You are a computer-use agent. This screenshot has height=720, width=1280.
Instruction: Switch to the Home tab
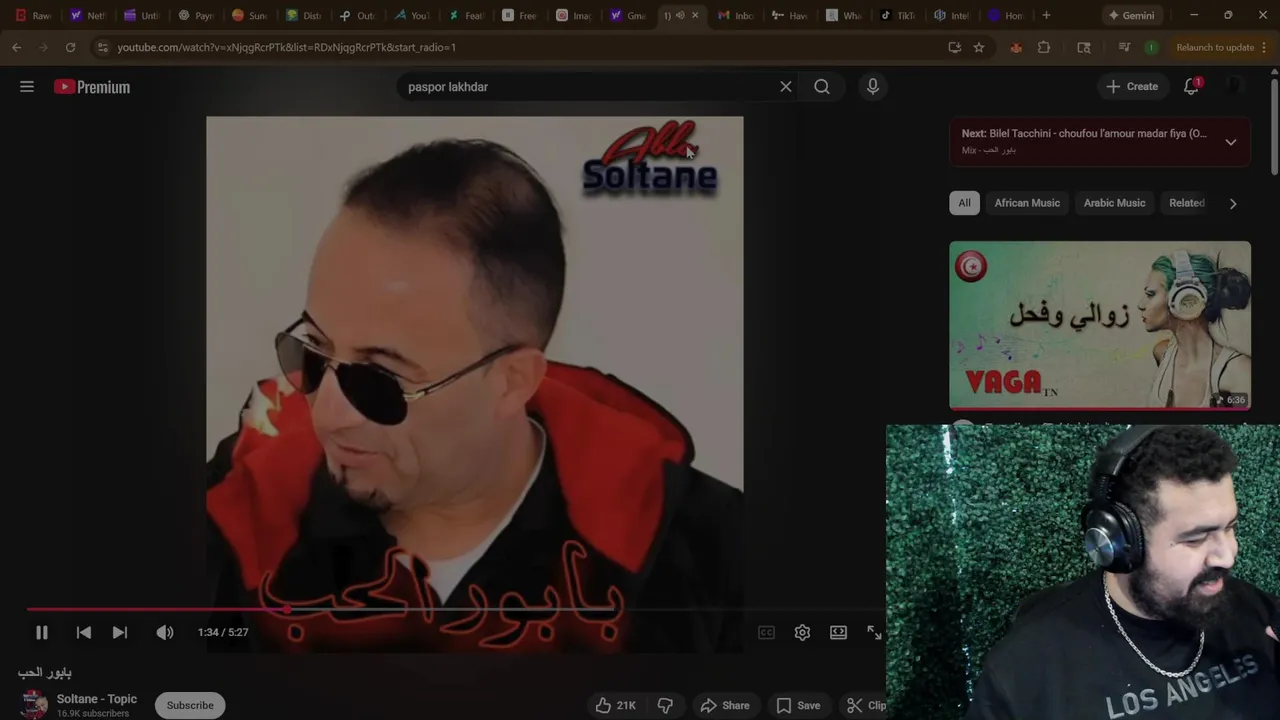[1005, 15]
